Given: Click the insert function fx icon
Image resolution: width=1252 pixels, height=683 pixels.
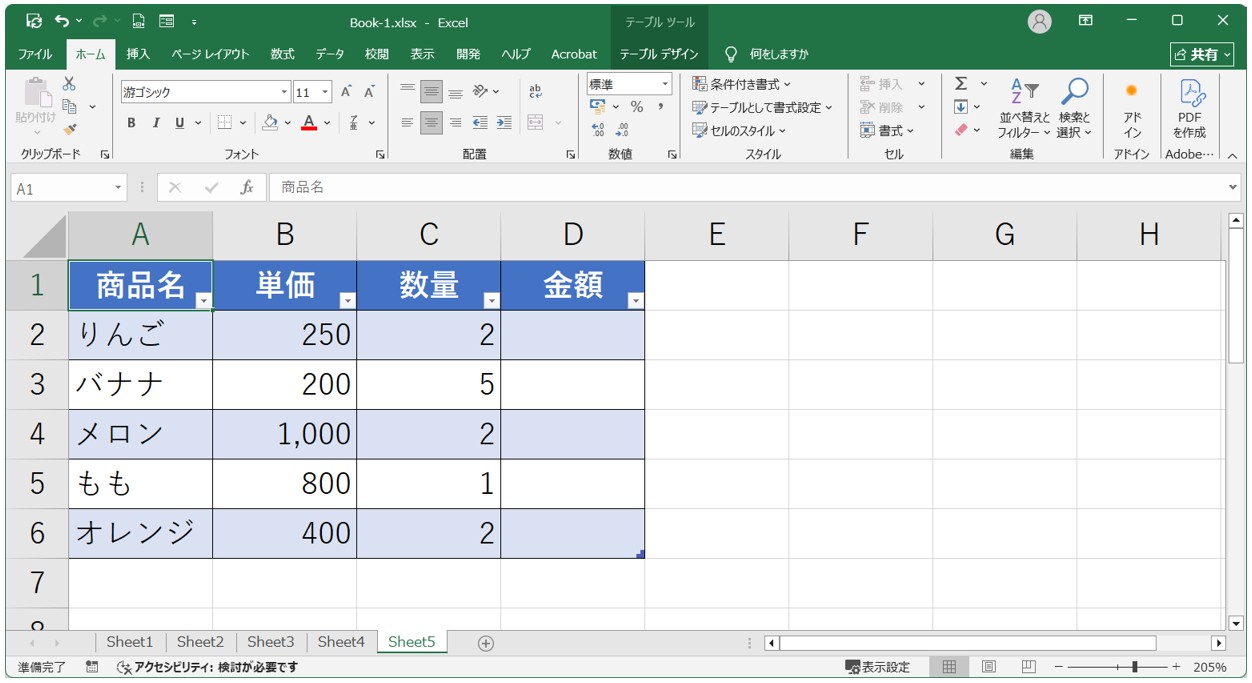Looking at the screenshot, I should [246, 187].
